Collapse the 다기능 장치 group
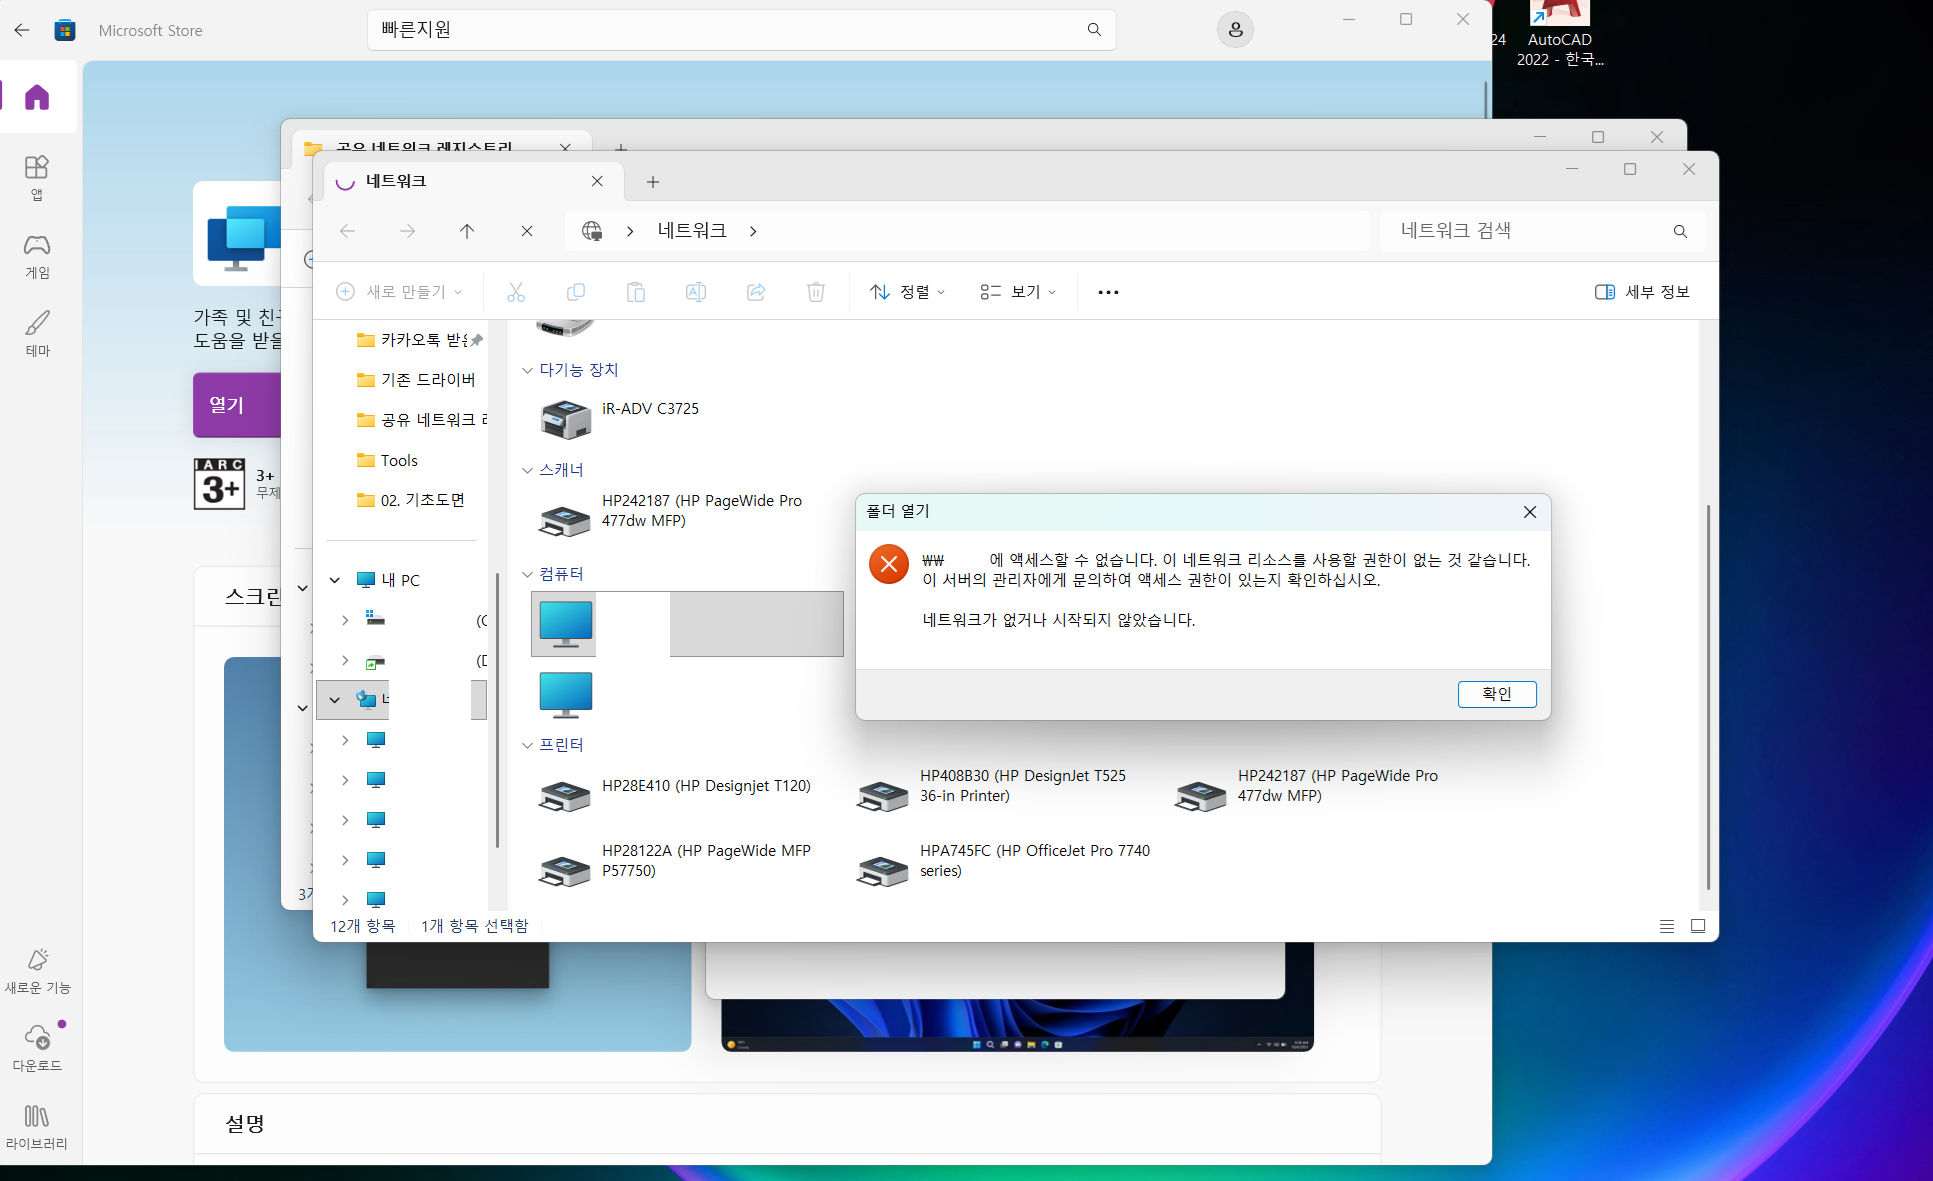Viewport: 1933px width, 1181px height. pos(527,370)
